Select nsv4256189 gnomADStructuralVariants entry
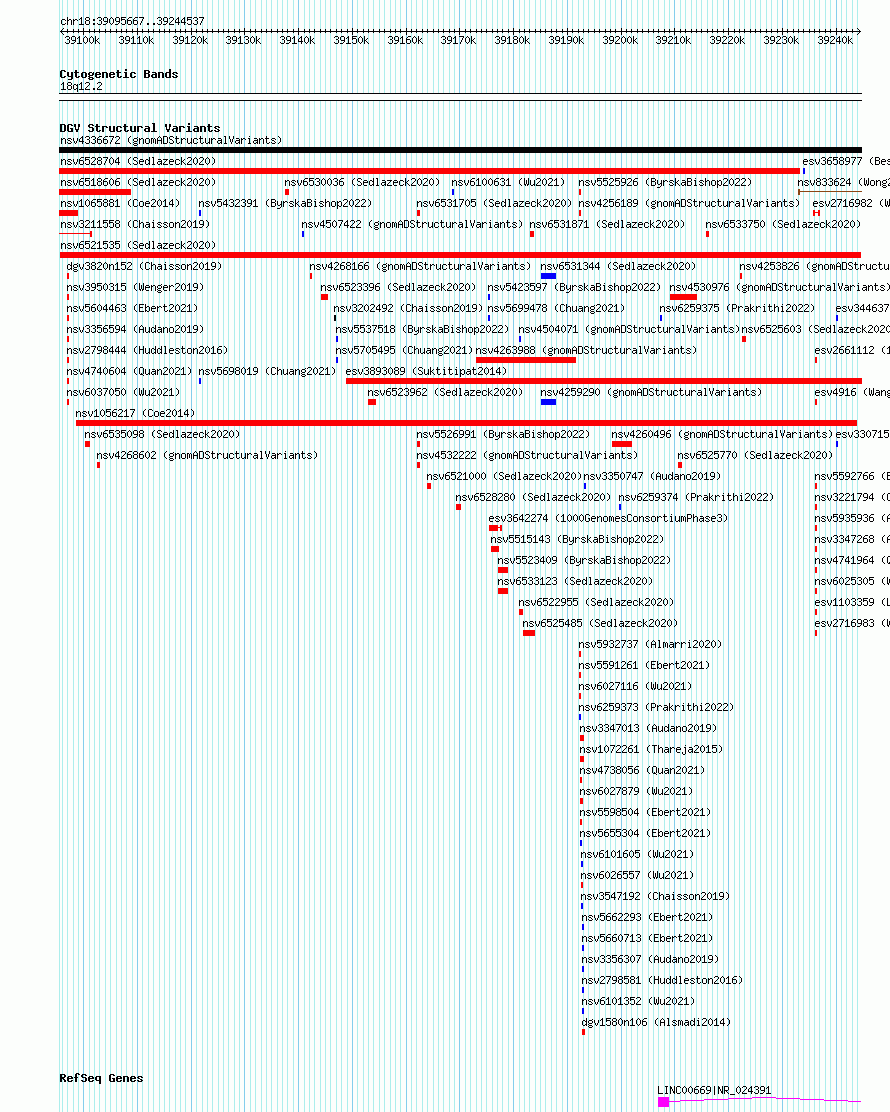Screen dimensions: 890x1112 tap(689, 204)
